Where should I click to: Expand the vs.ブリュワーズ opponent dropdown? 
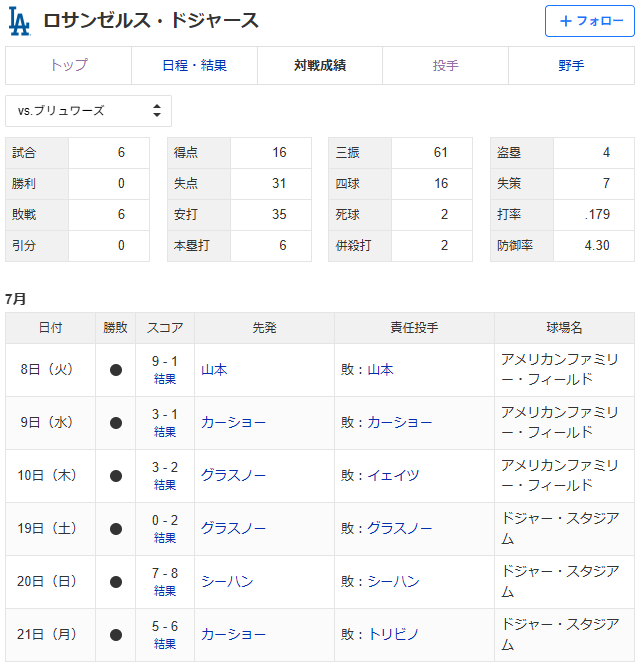point(88,111)
